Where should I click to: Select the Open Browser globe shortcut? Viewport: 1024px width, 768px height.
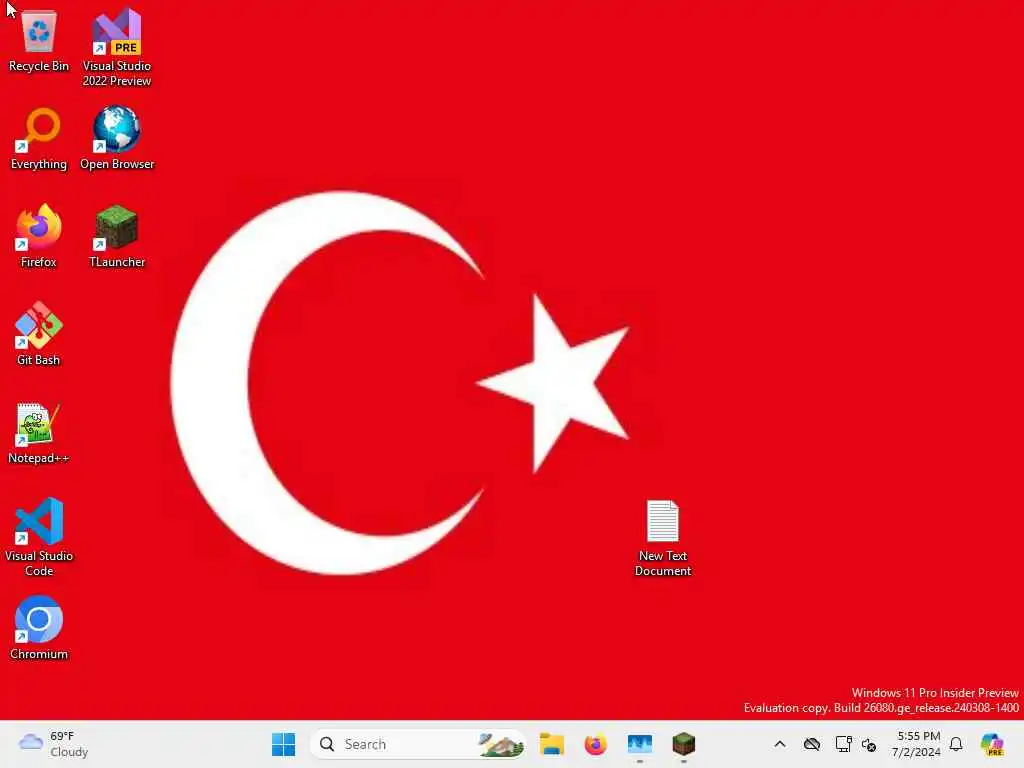[117, 138]
